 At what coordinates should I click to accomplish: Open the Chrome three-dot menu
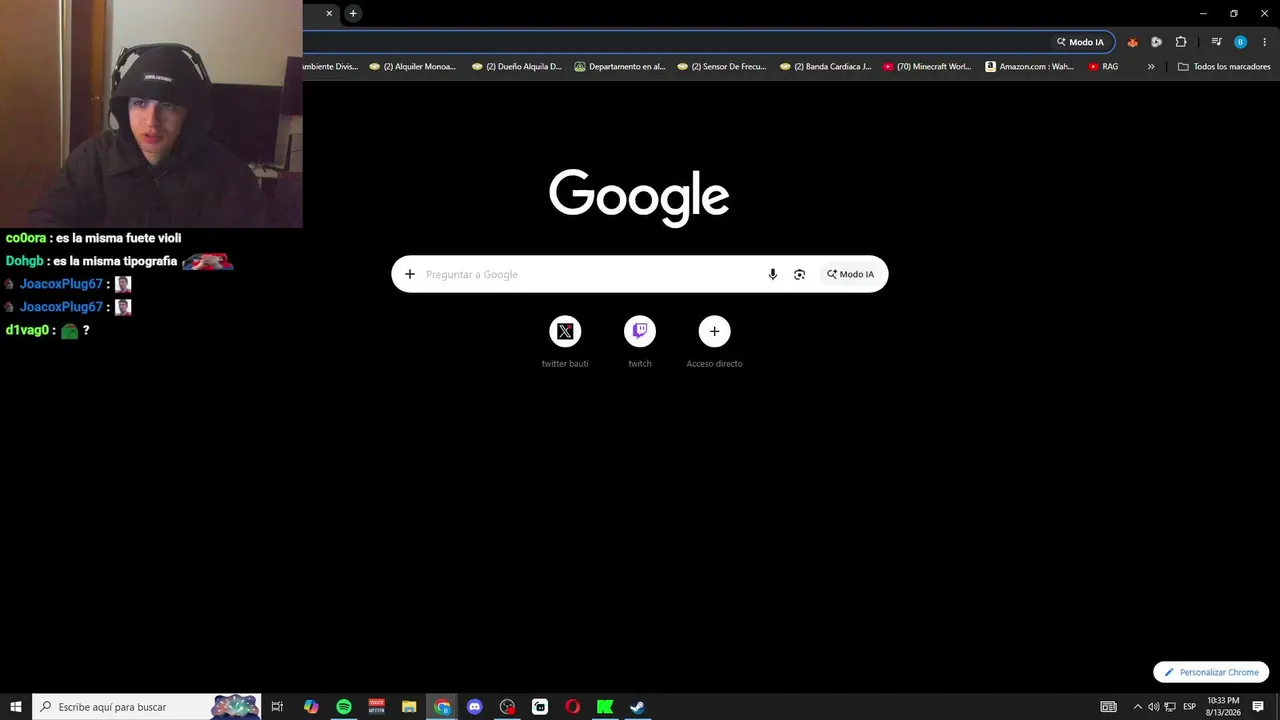(x=1265, y=42)
